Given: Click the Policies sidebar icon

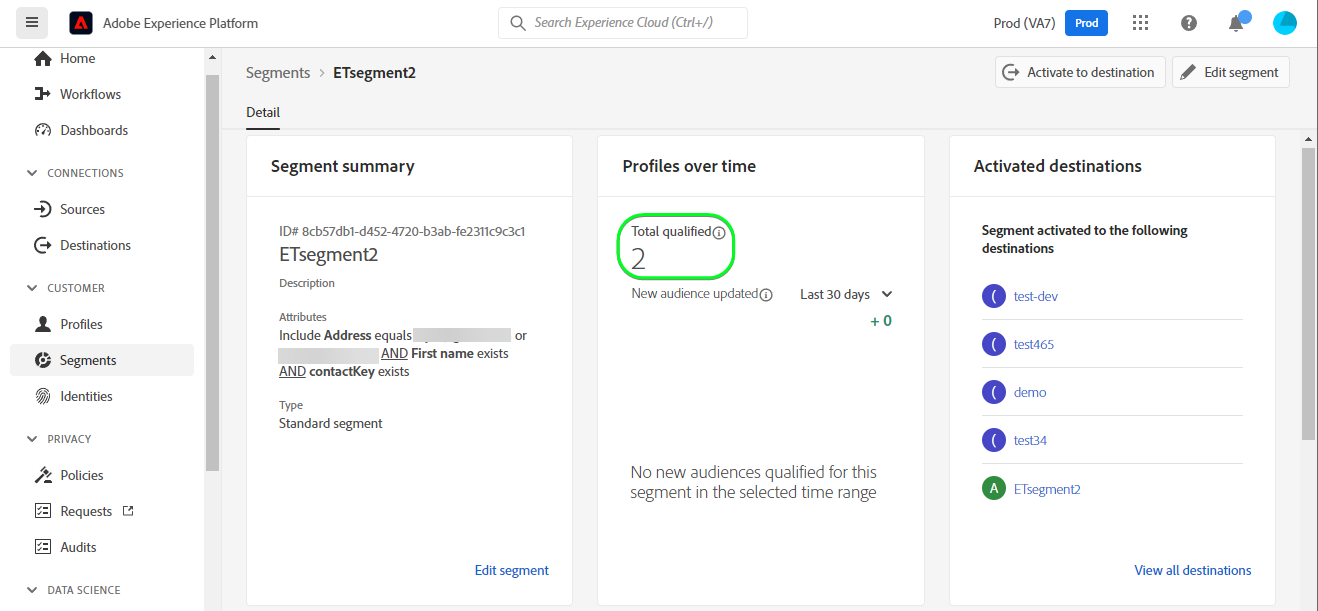Looking at the screenshot, I should click(42, 475).
